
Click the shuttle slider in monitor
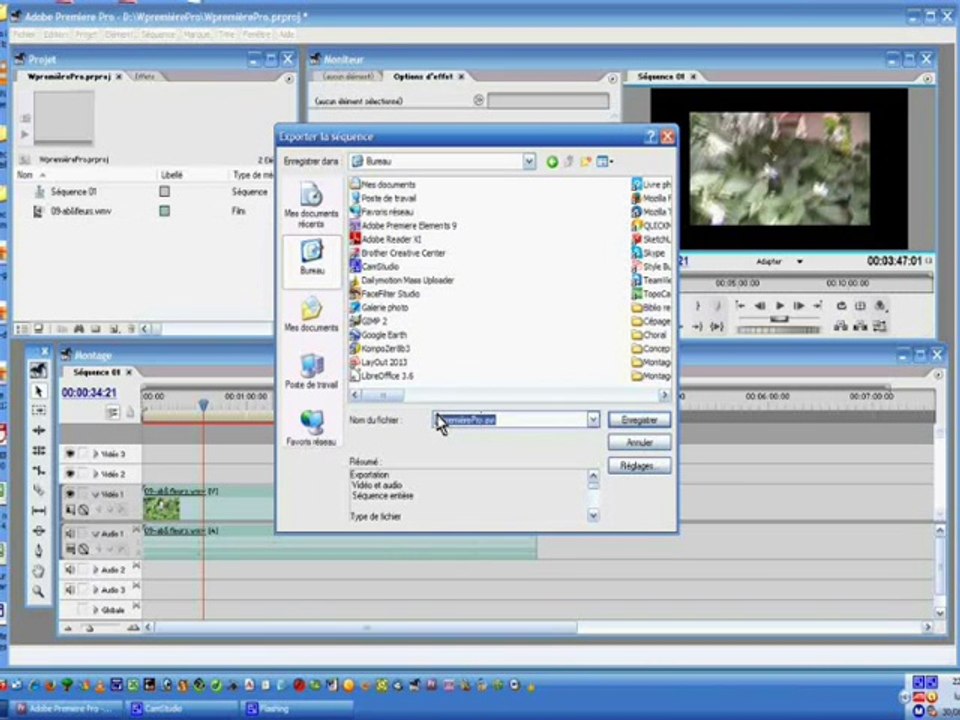(779, 320)
